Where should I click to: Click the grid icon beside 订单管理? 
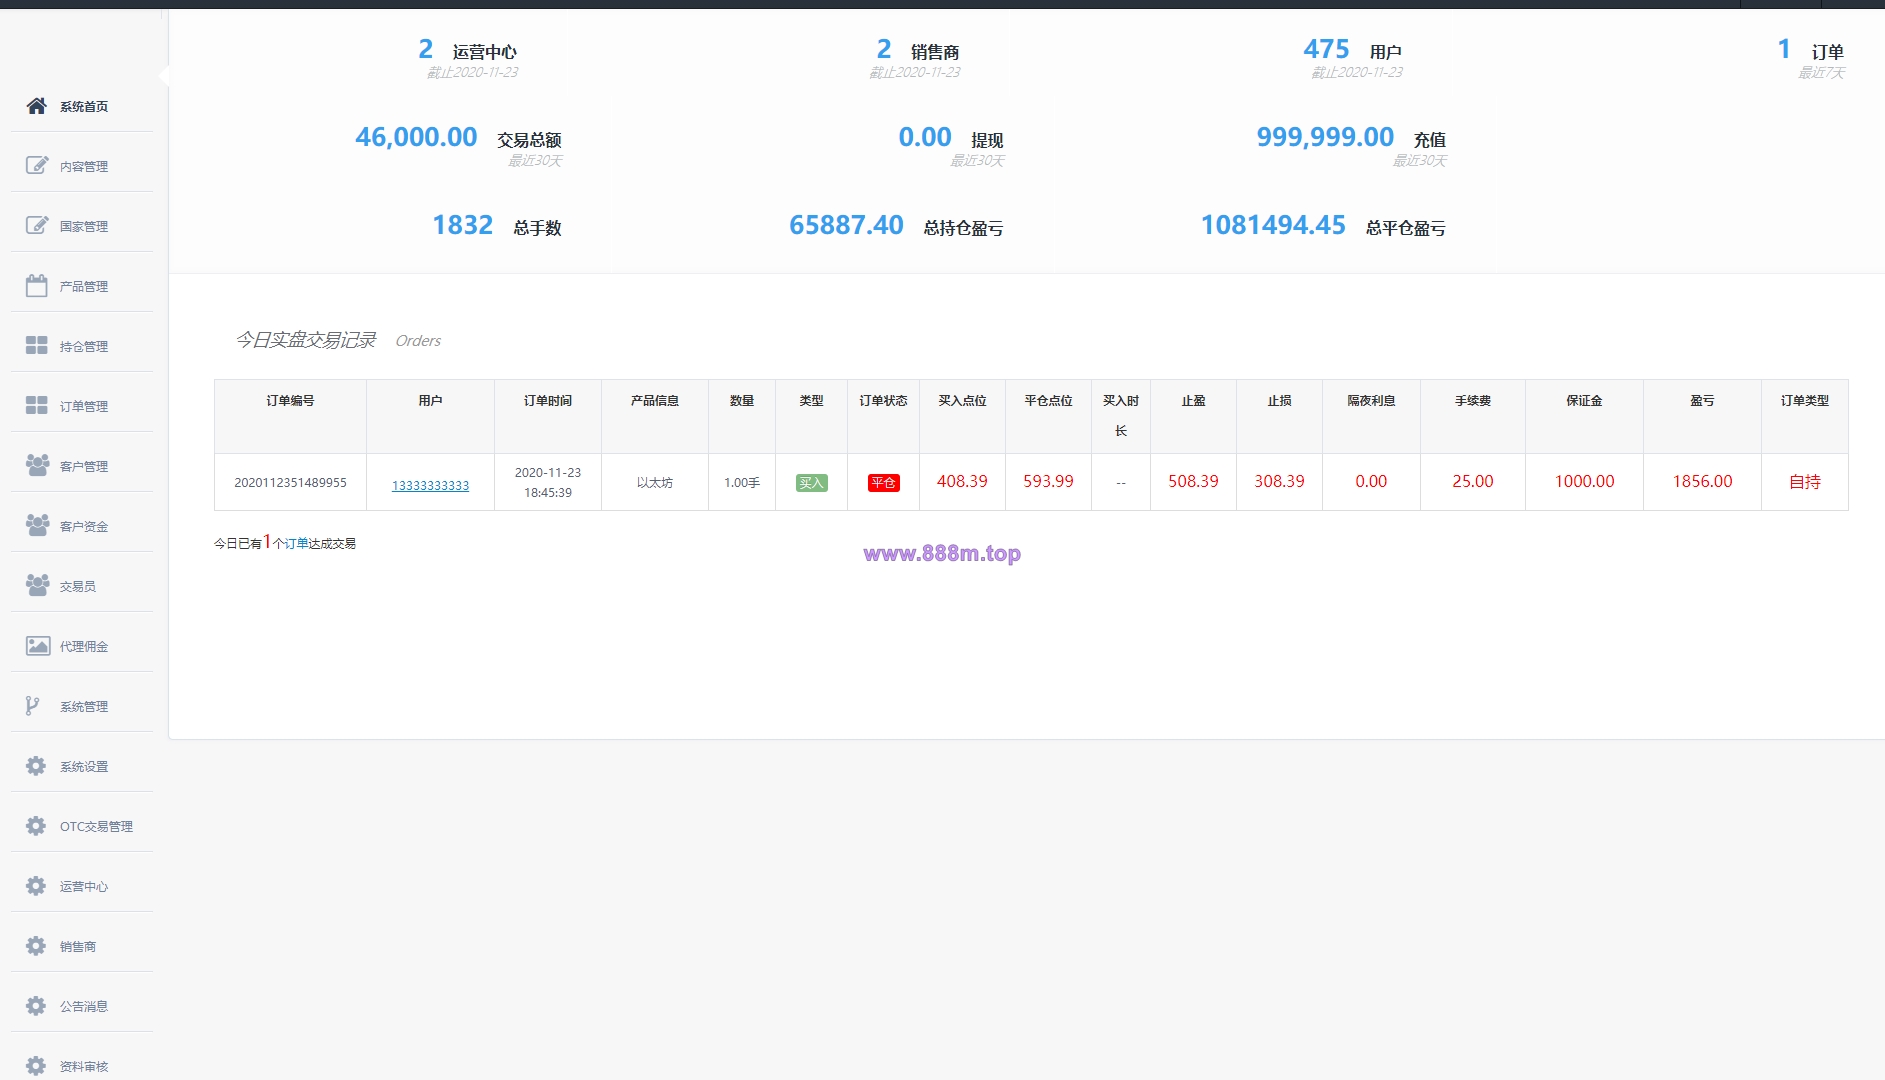(x=37, y=406)
